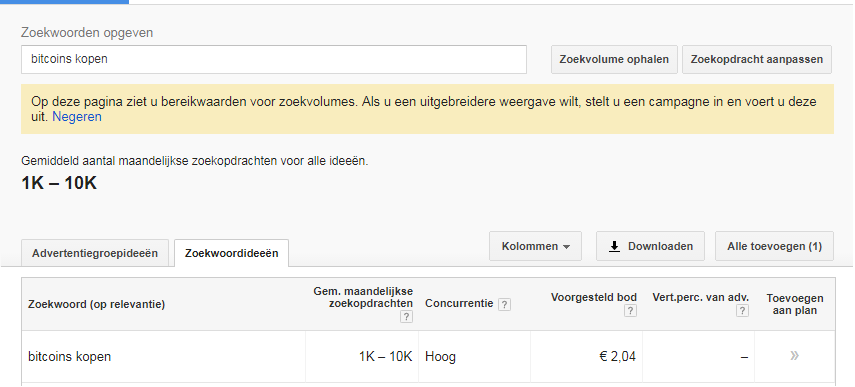Sort by the Concurrentie column header

(459, 304)
